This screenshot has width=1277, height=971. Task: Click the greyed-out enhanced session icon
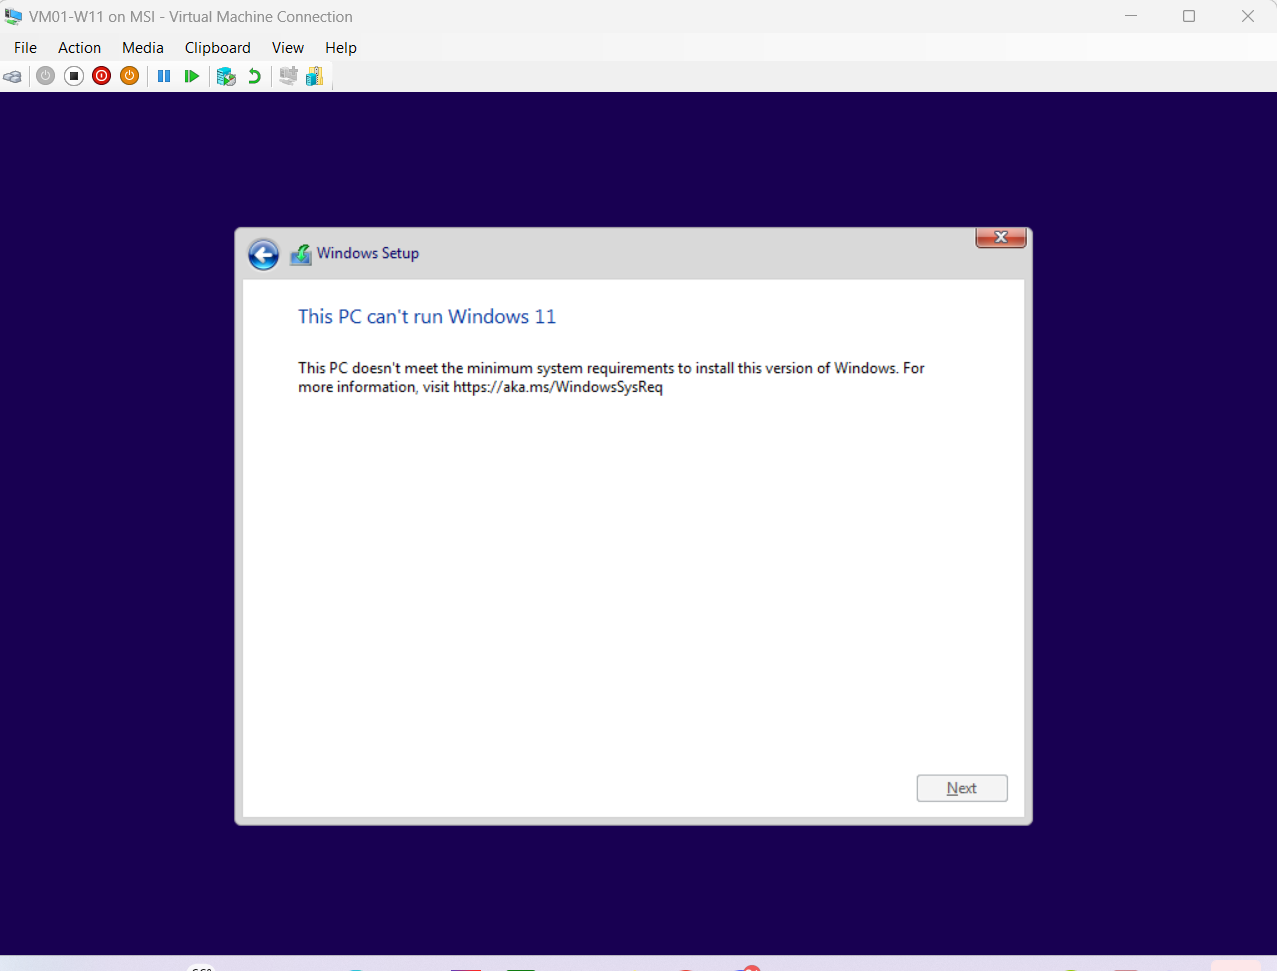[x=288, y=76]
